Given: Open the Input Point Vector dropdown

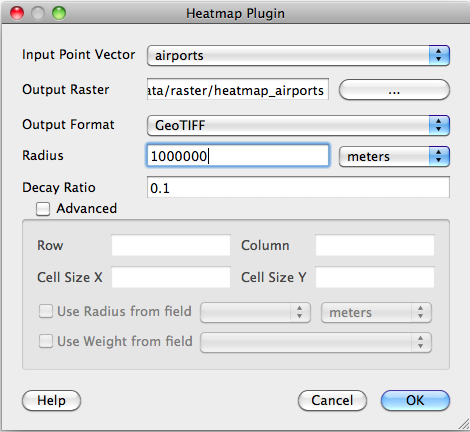Looking at the screenshot, I should point(298,55).
